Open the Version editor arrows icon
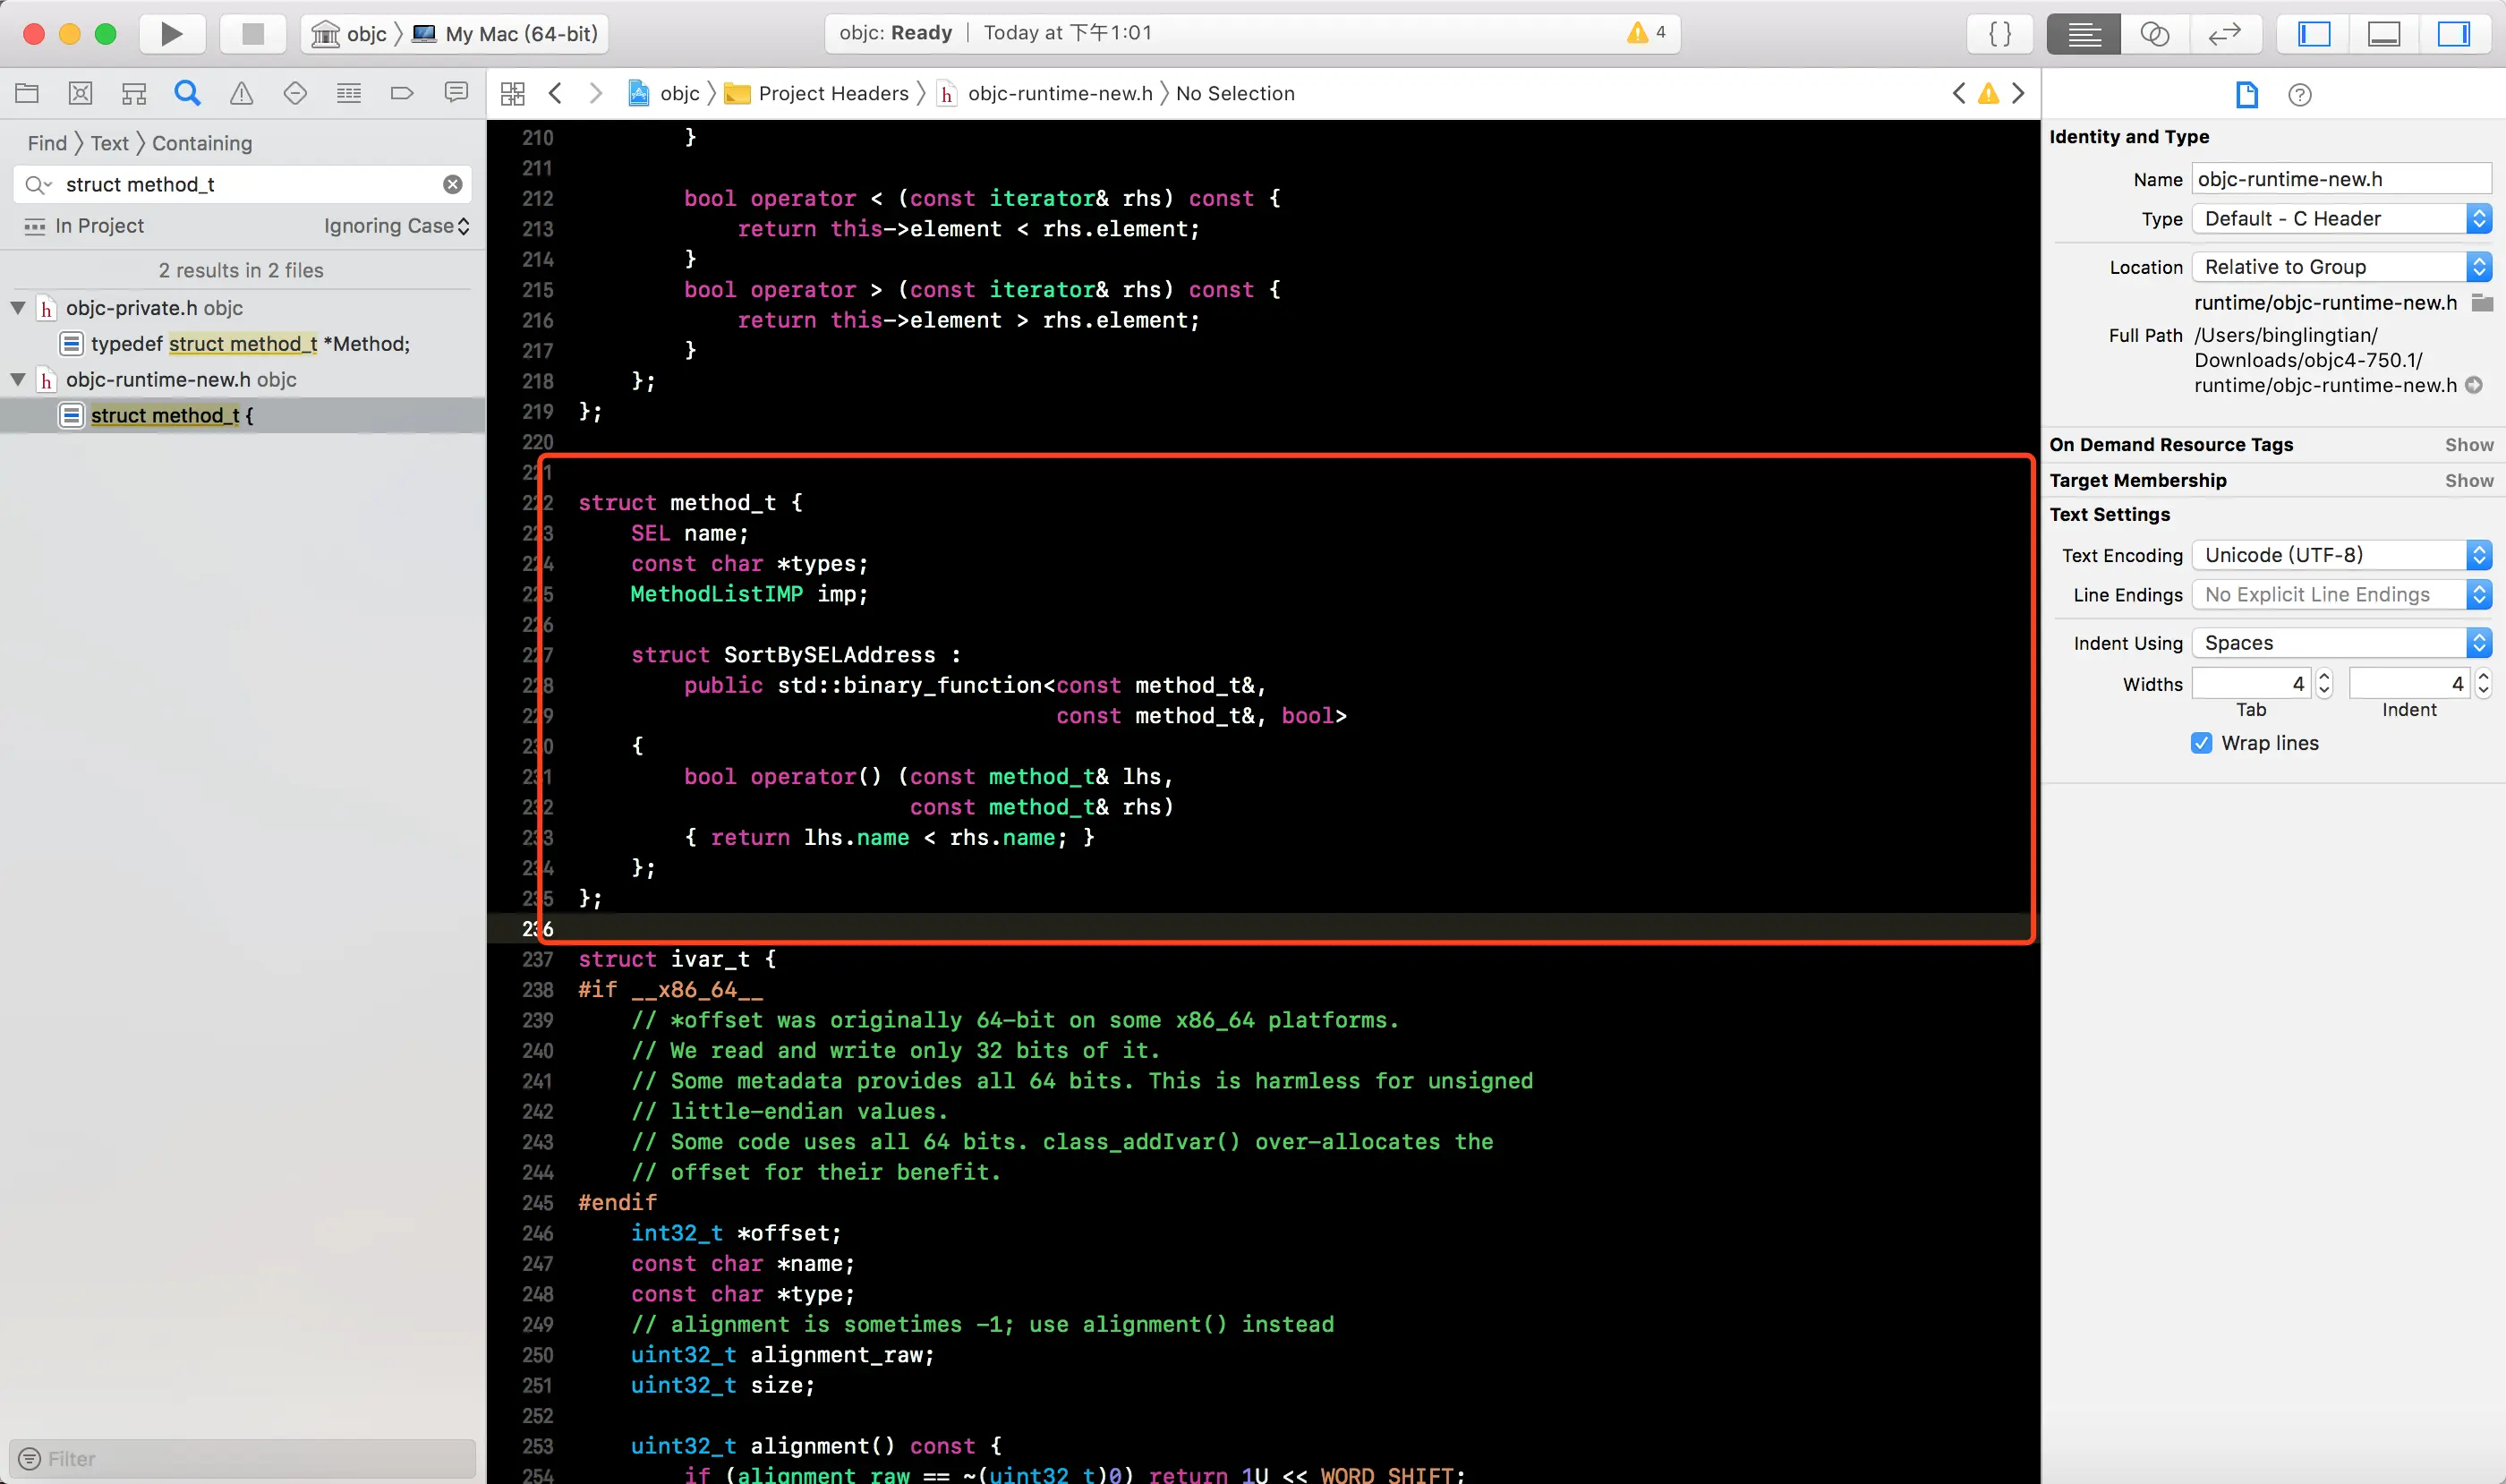 click(2224, 33)
